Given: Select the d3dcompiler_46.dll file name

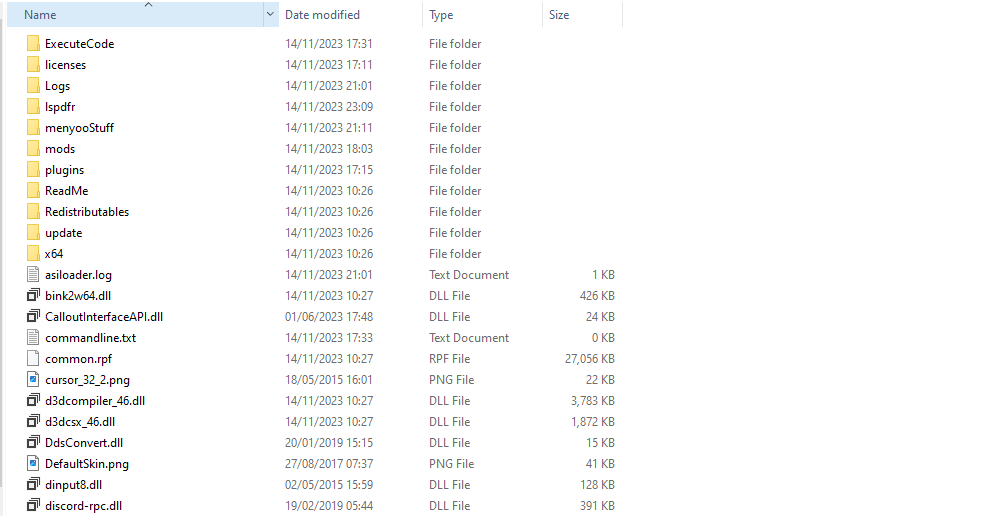Looking at the screenshot, I should tap(95, 401).
